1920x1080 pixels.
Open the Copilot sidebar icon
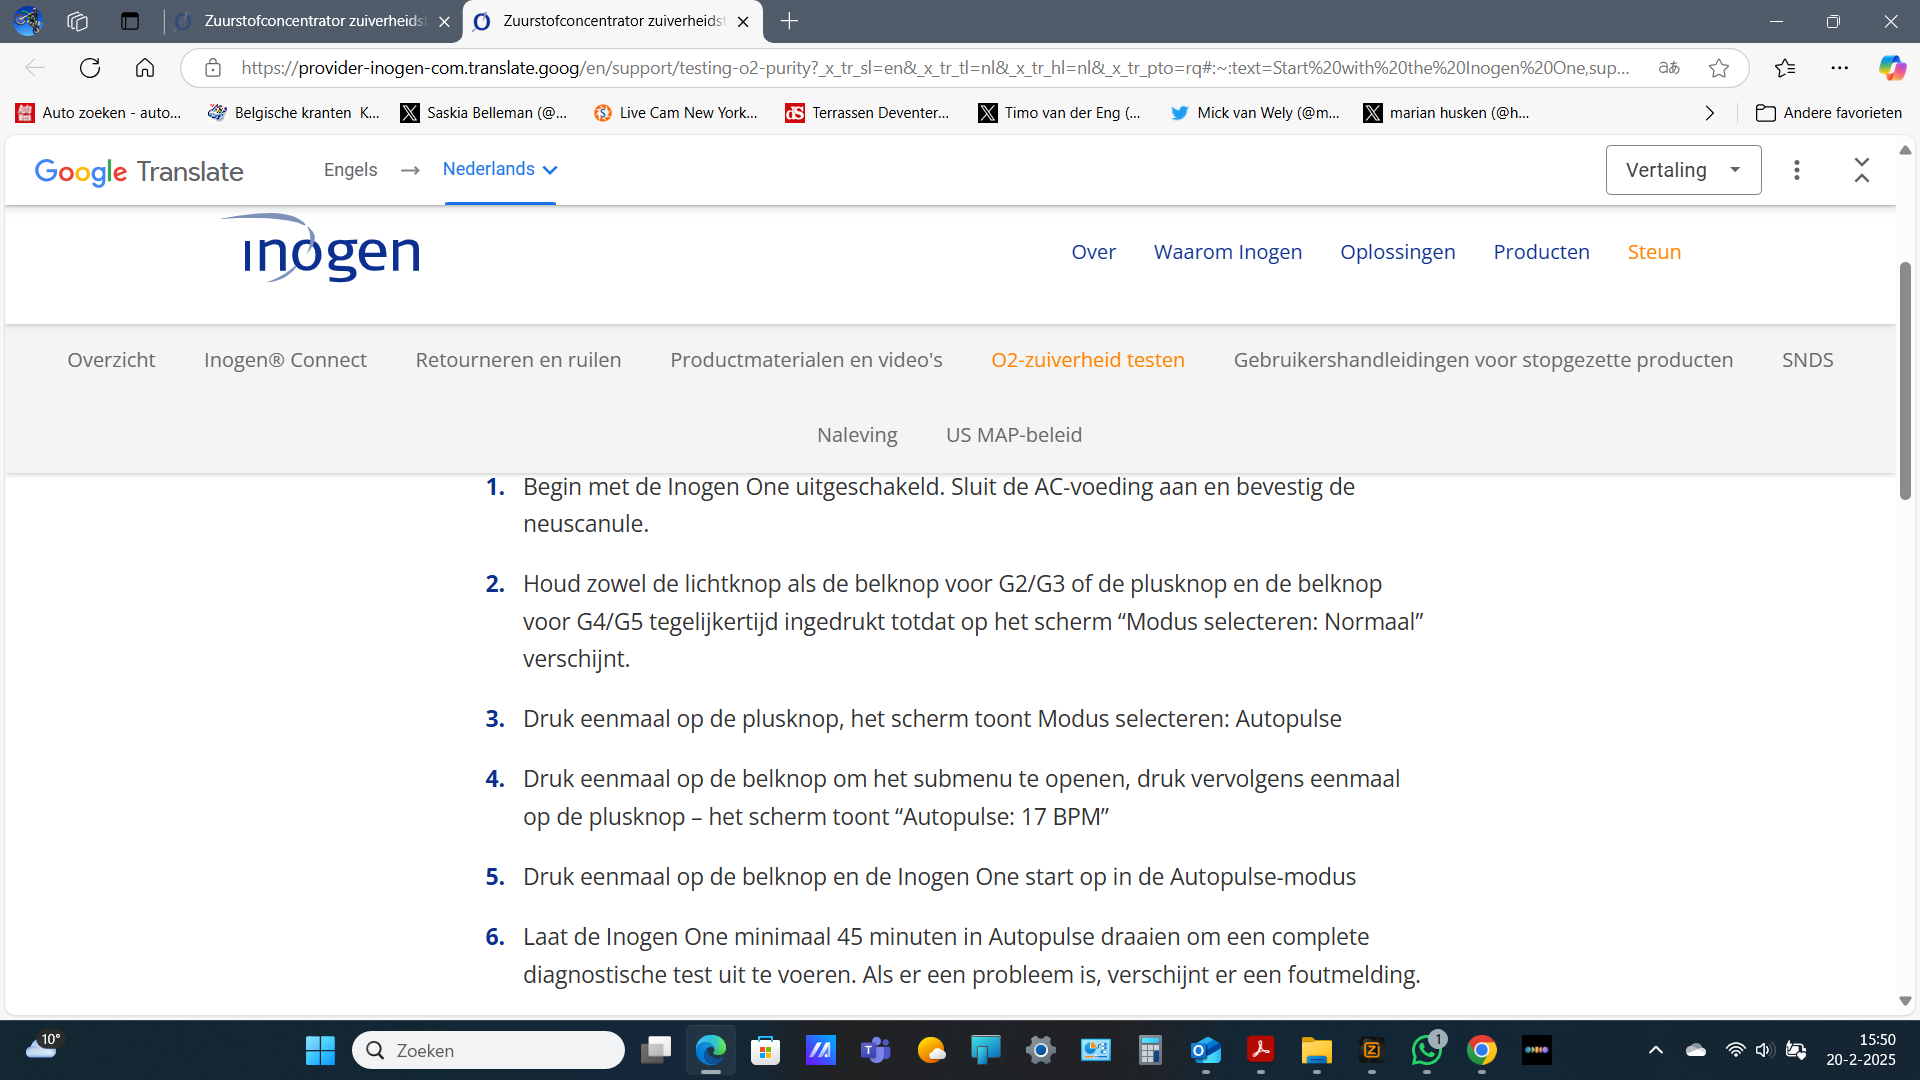1891,68
